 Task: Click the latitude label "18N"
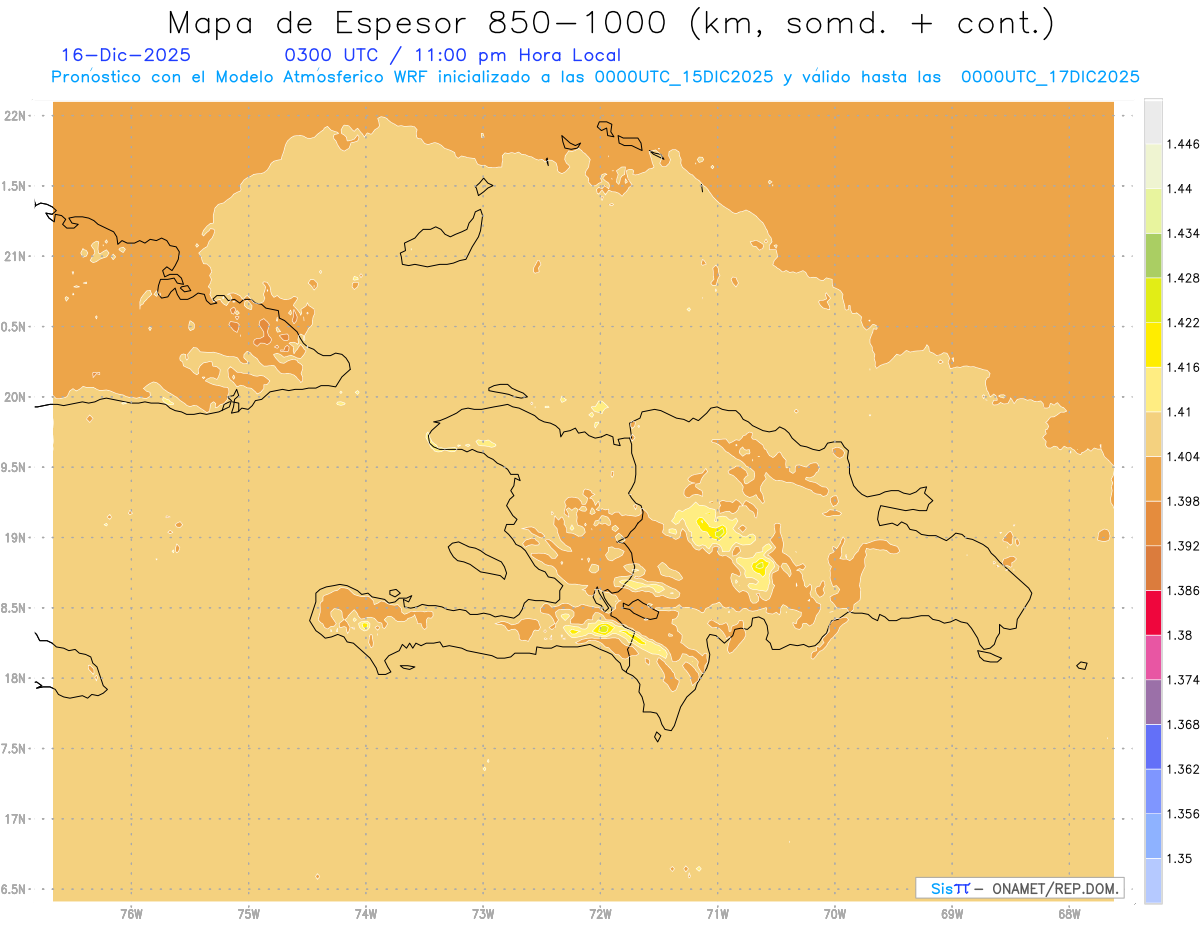16,679
